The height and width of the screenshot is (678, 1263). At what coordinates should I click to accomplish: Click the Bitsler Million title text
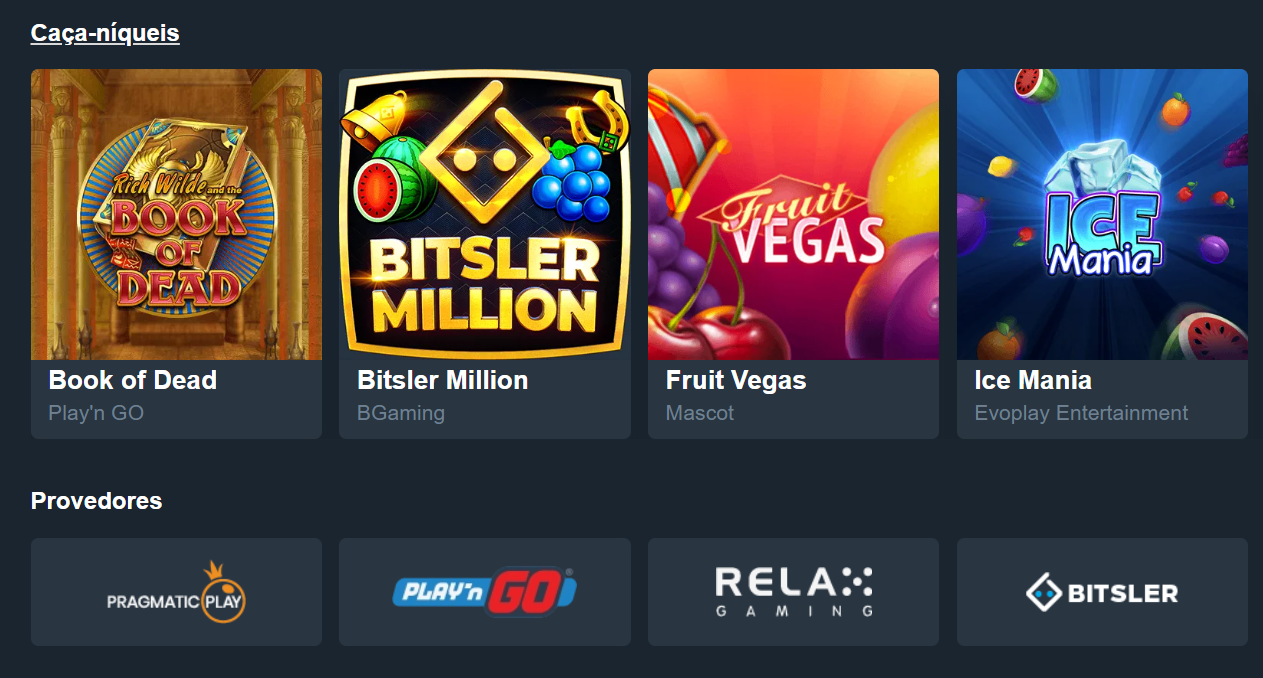442,380
